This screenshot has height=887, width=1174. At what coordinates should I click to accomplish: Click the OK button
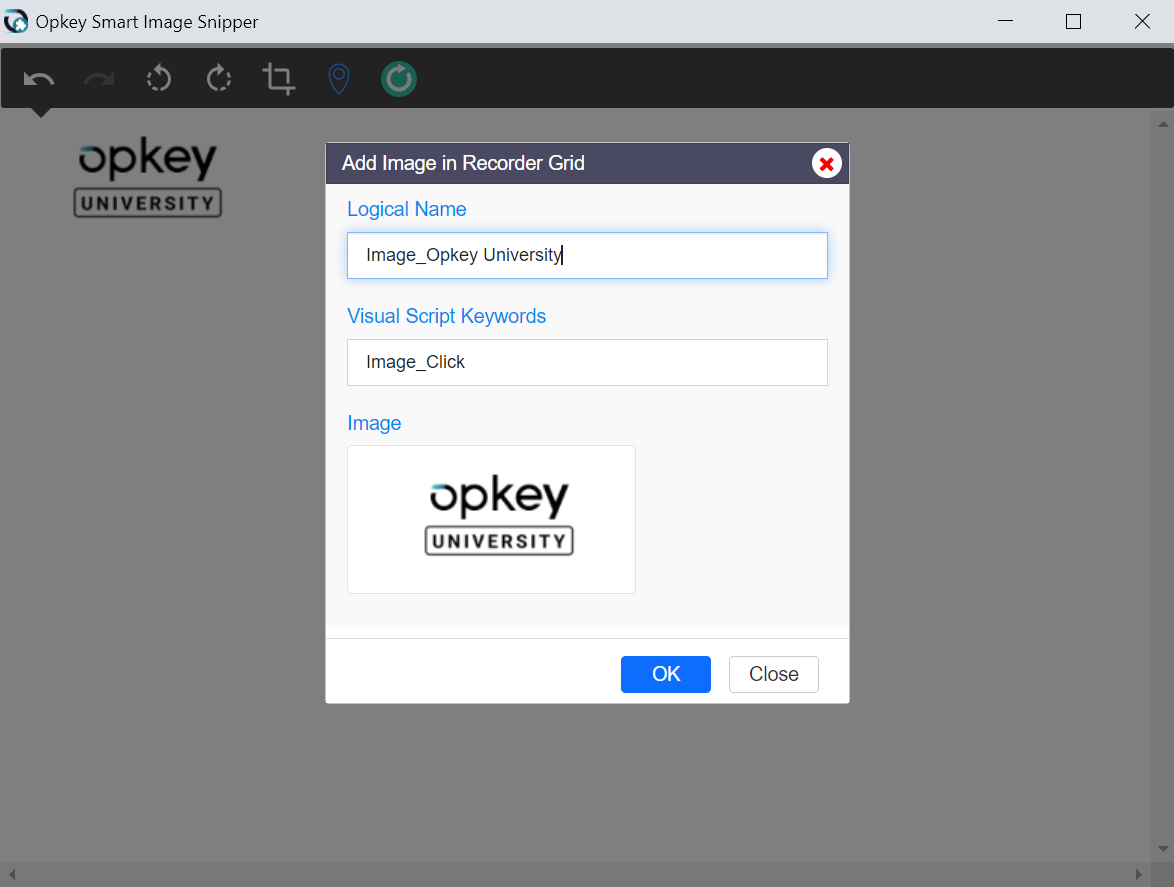666,674
